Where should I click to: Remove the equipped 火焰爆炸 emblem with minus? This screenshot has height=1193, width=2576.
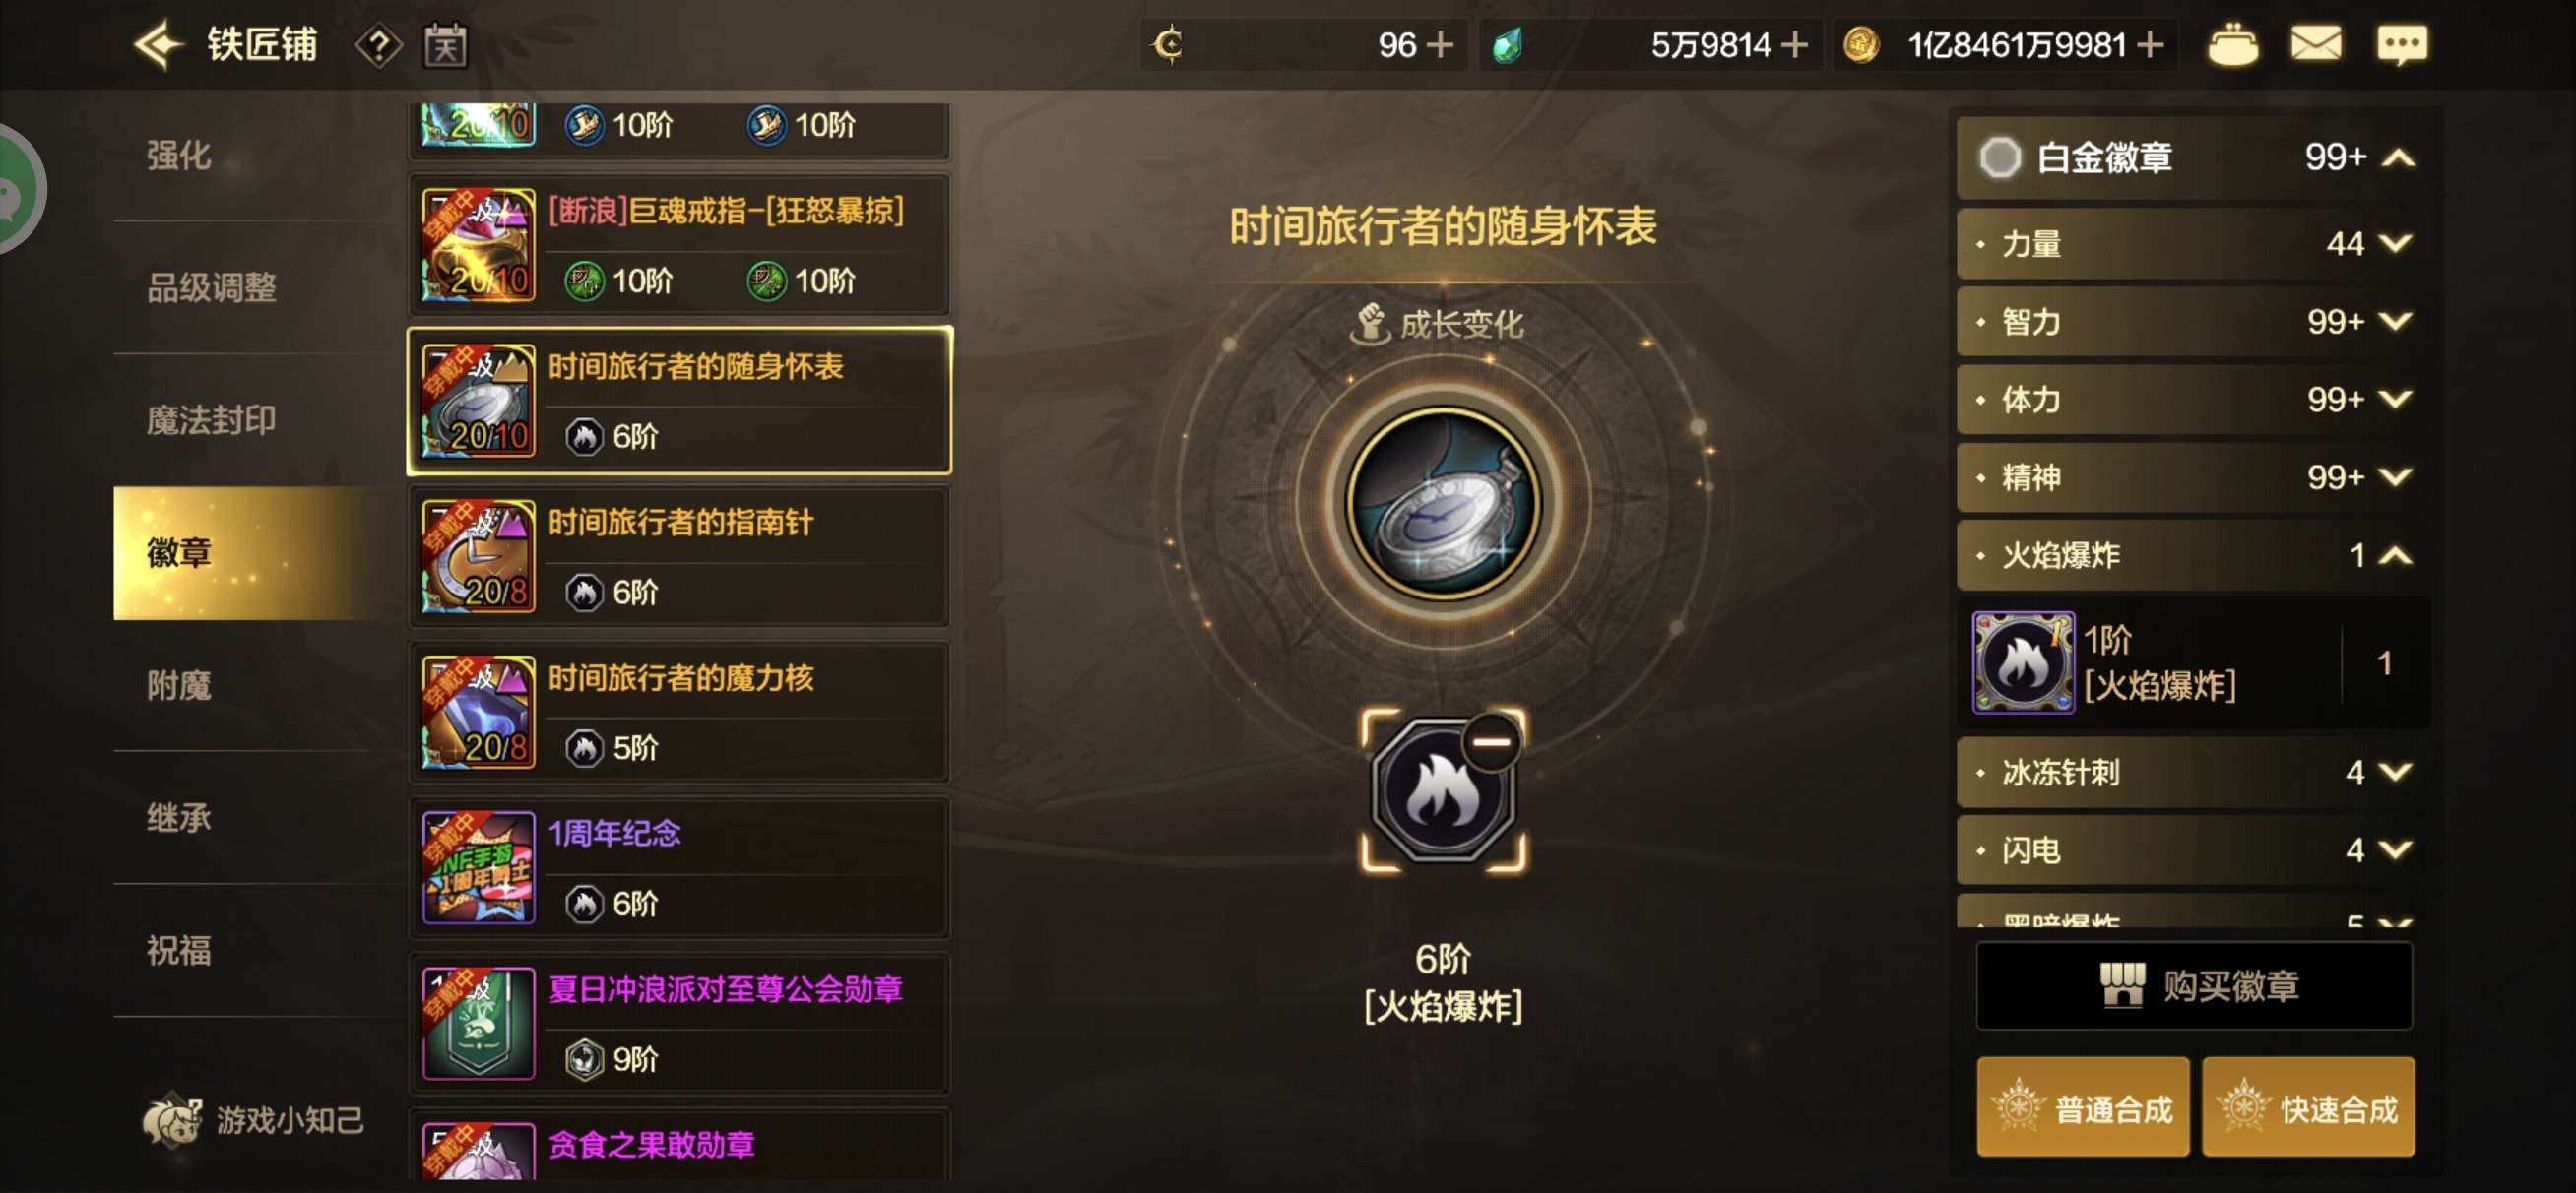click(x=1492, y=742)
